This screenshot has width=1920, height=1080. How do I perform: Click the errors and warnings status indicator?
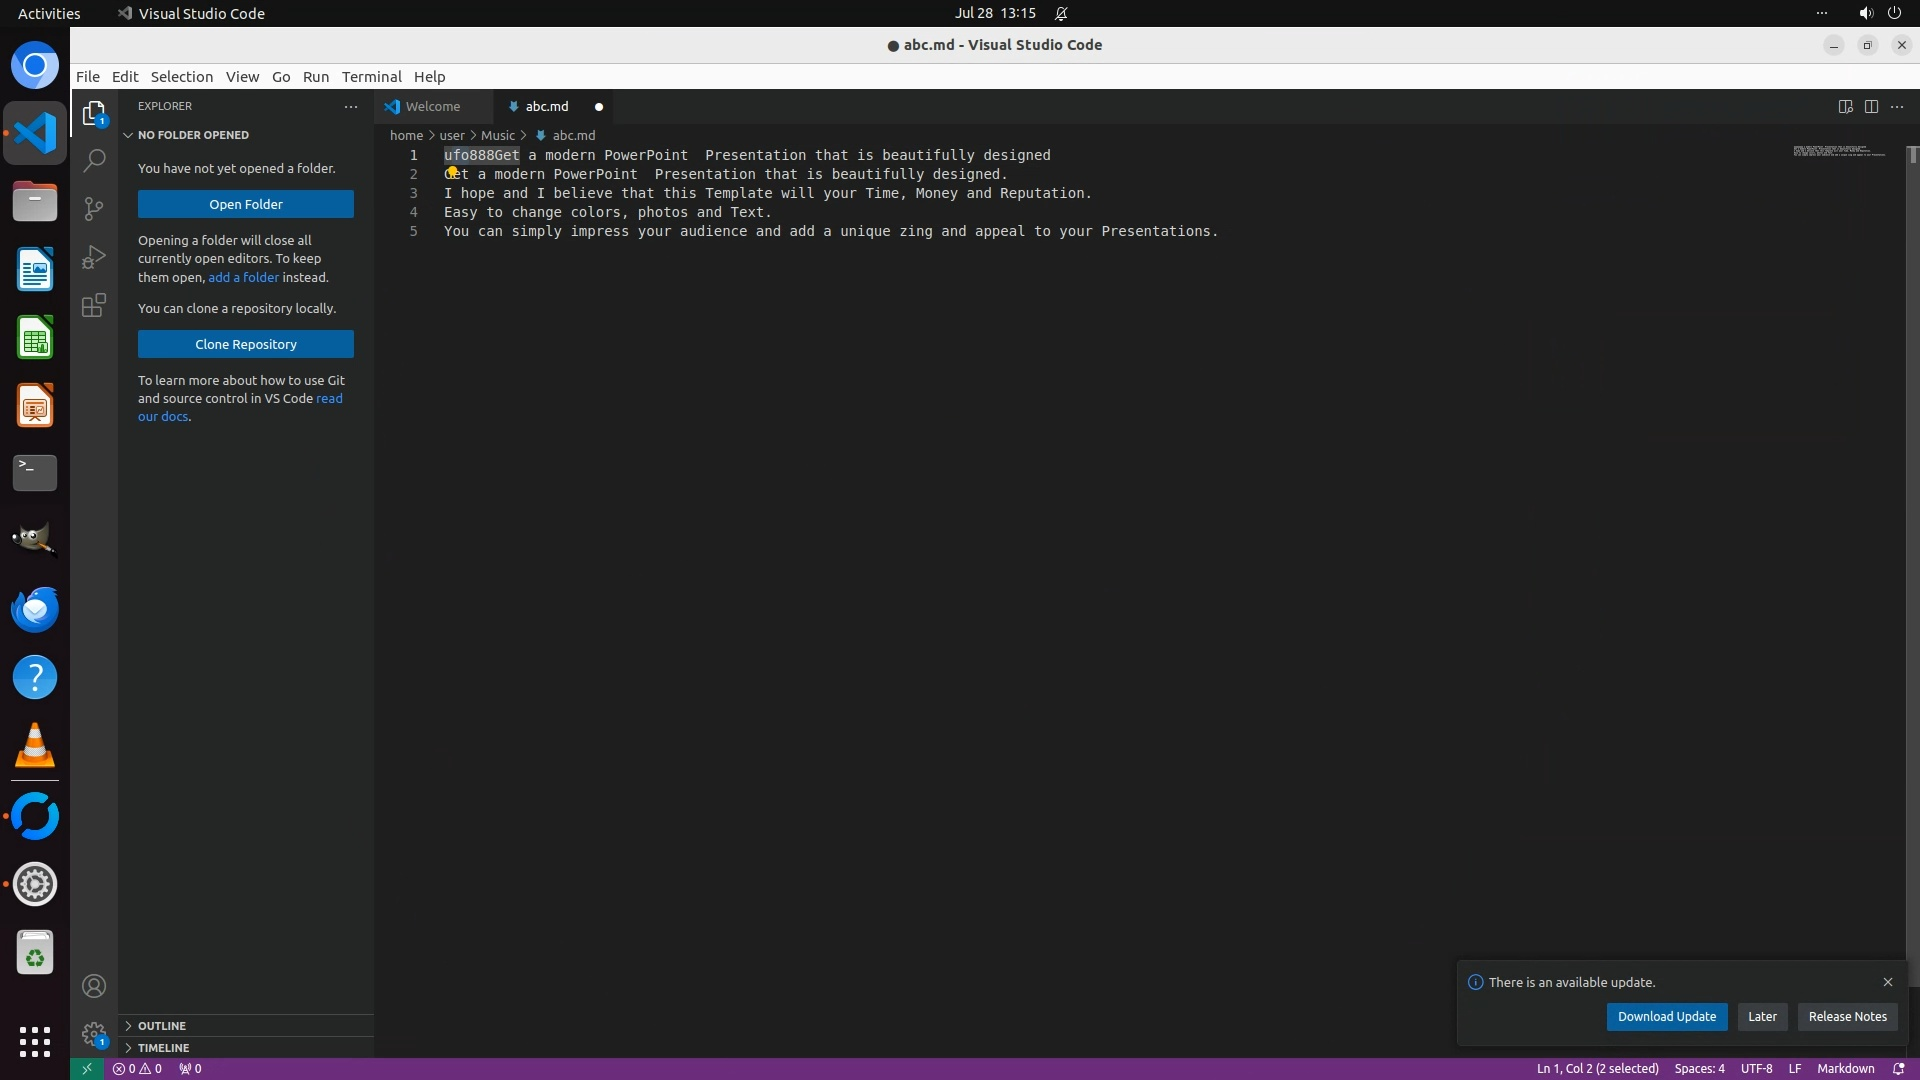pos(137,1068)
